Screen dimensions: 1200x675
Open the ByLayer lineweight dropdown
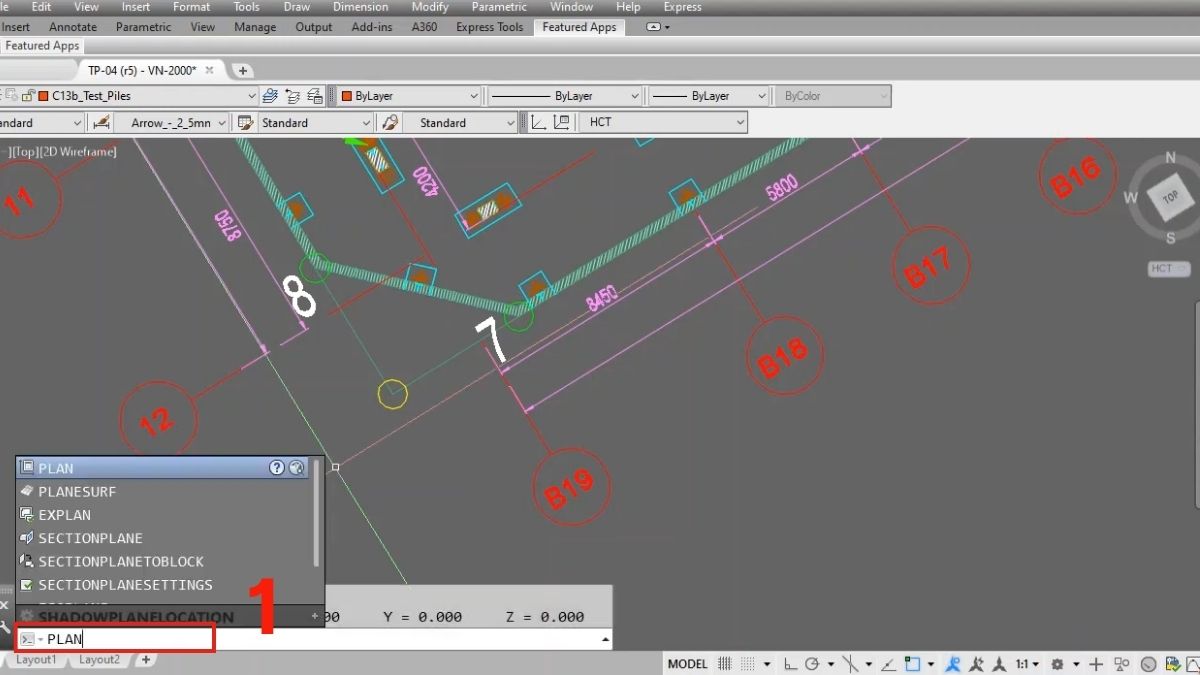[x=760, y=96]
